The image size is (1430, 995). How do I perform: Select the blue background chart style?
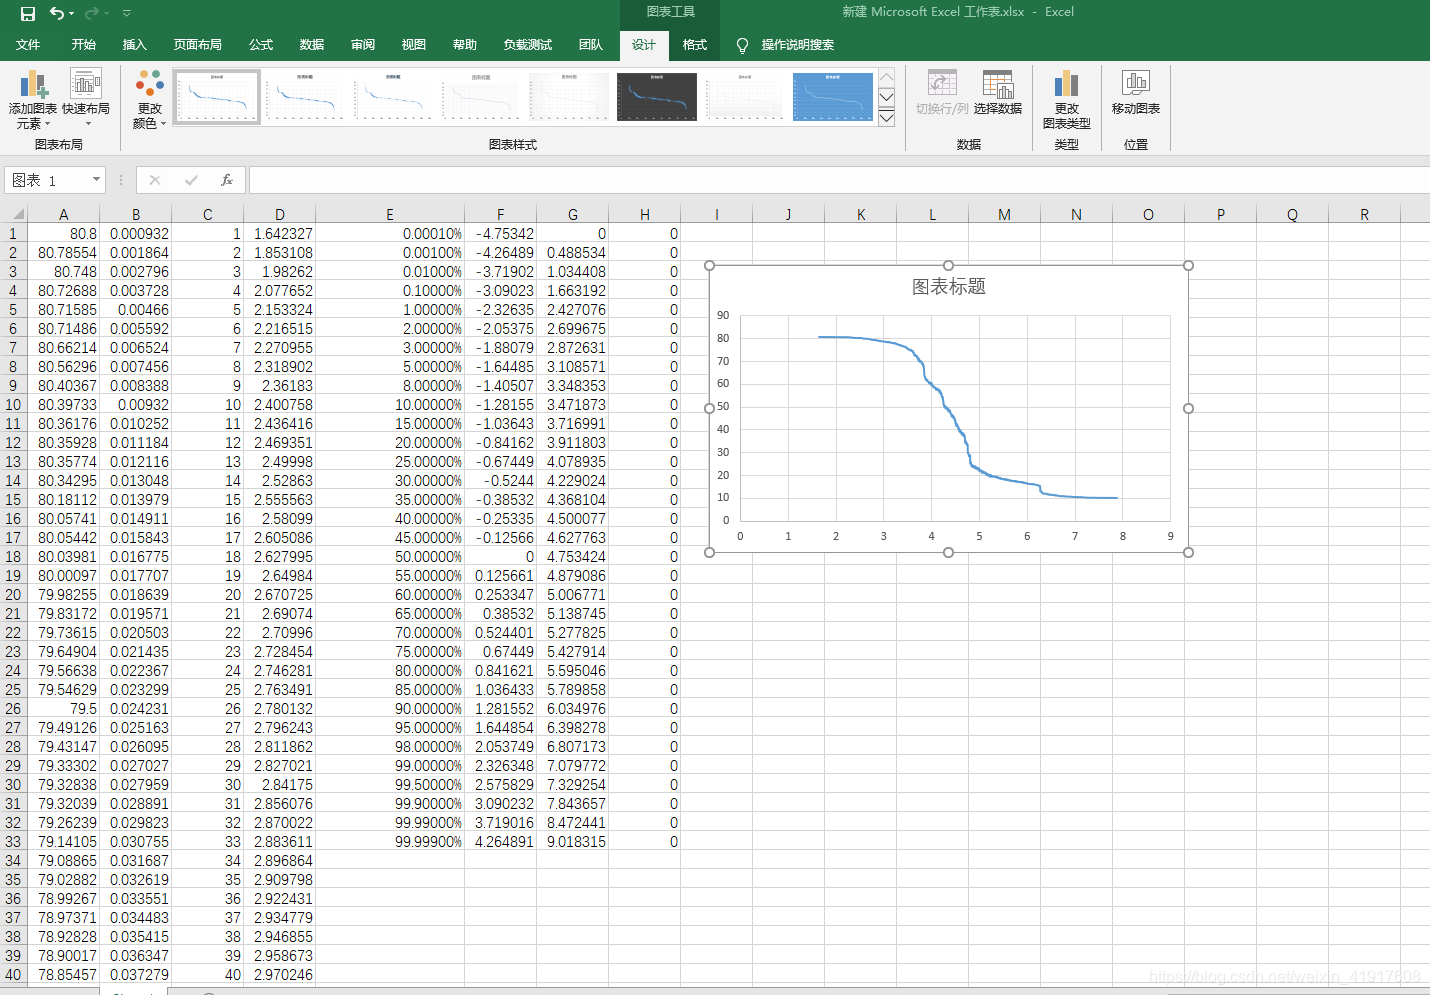click(x=833, y=97)
